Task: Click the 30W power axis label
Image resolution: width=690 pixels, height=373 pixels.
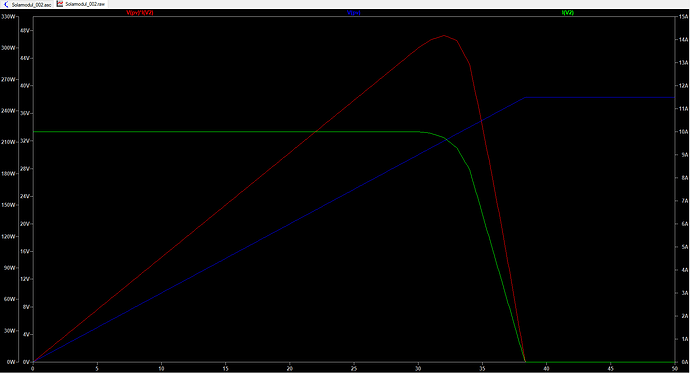Action: (9, 331)
